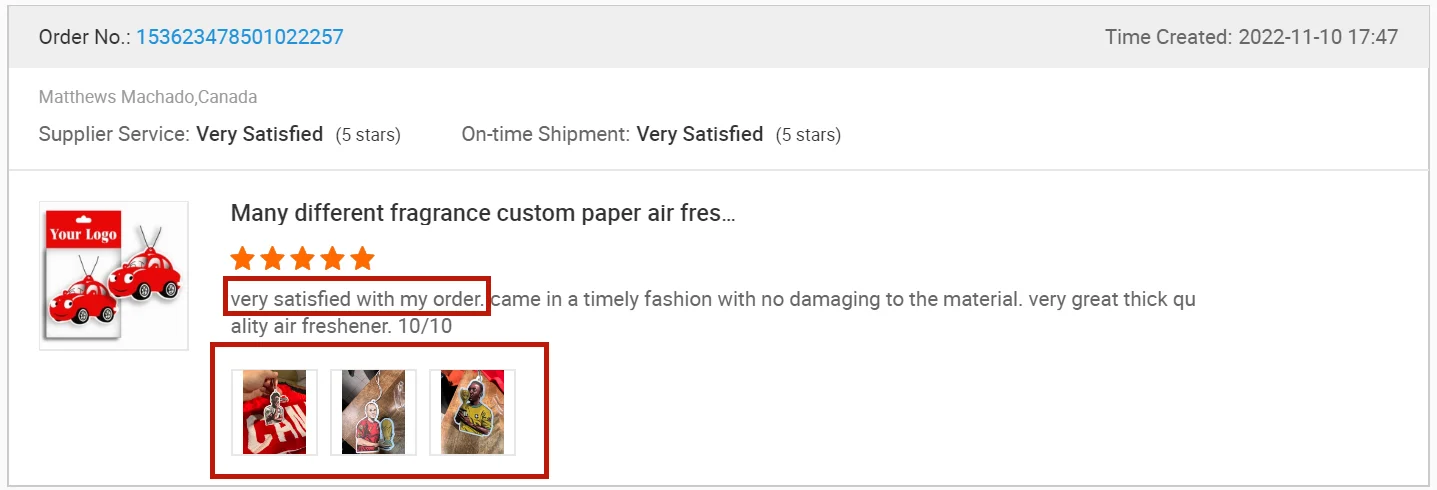Screen dimensions: 1437x490
Task: Click '(5 stars)' next to Supplier Service
Action: point(368,135)
